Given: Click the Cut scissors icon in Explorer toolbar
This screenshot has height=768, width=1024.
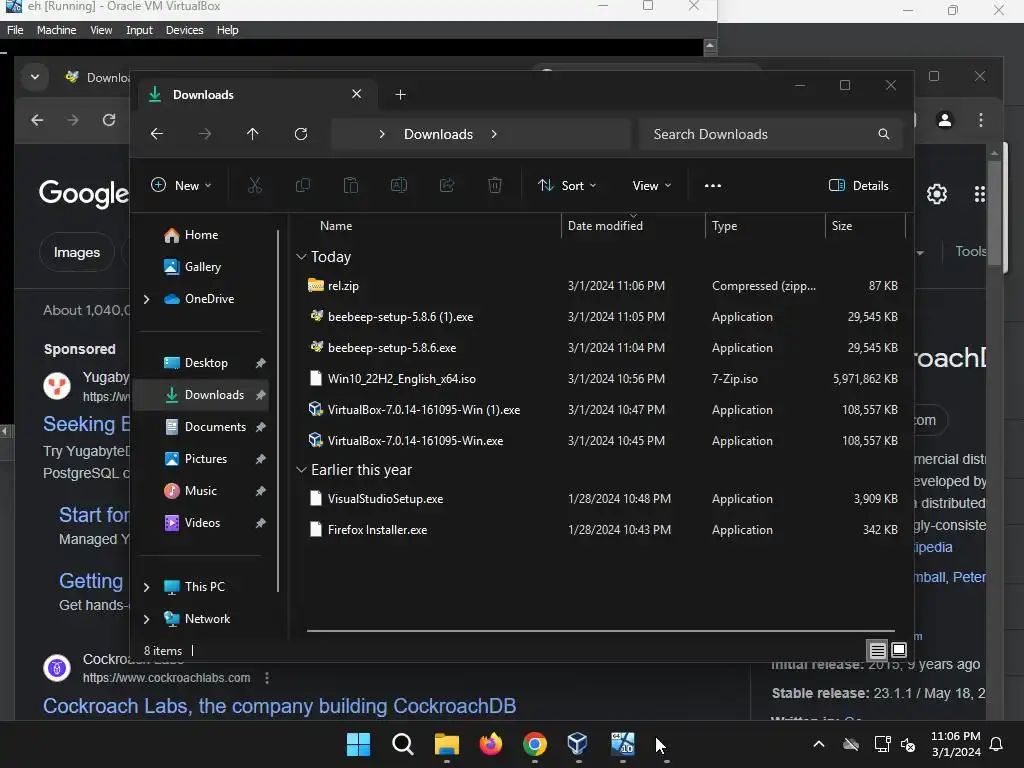Looking at the screenshot, I should [x=255, y=185].
